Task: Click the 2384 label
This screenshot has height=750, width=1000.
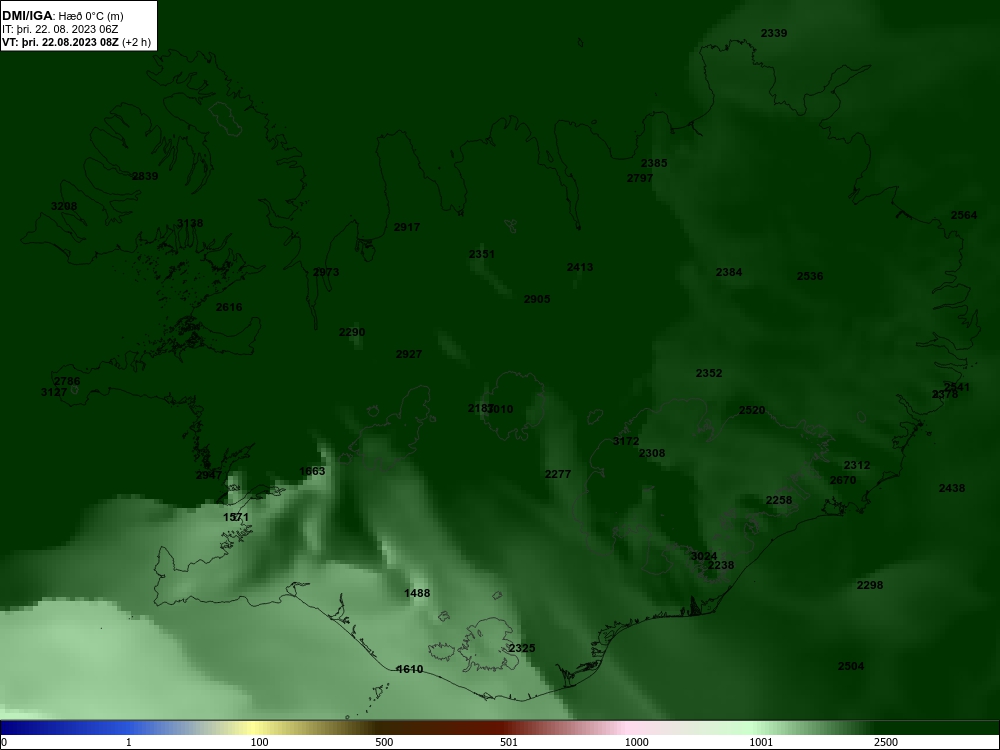Action: click(x=729, y=272)
